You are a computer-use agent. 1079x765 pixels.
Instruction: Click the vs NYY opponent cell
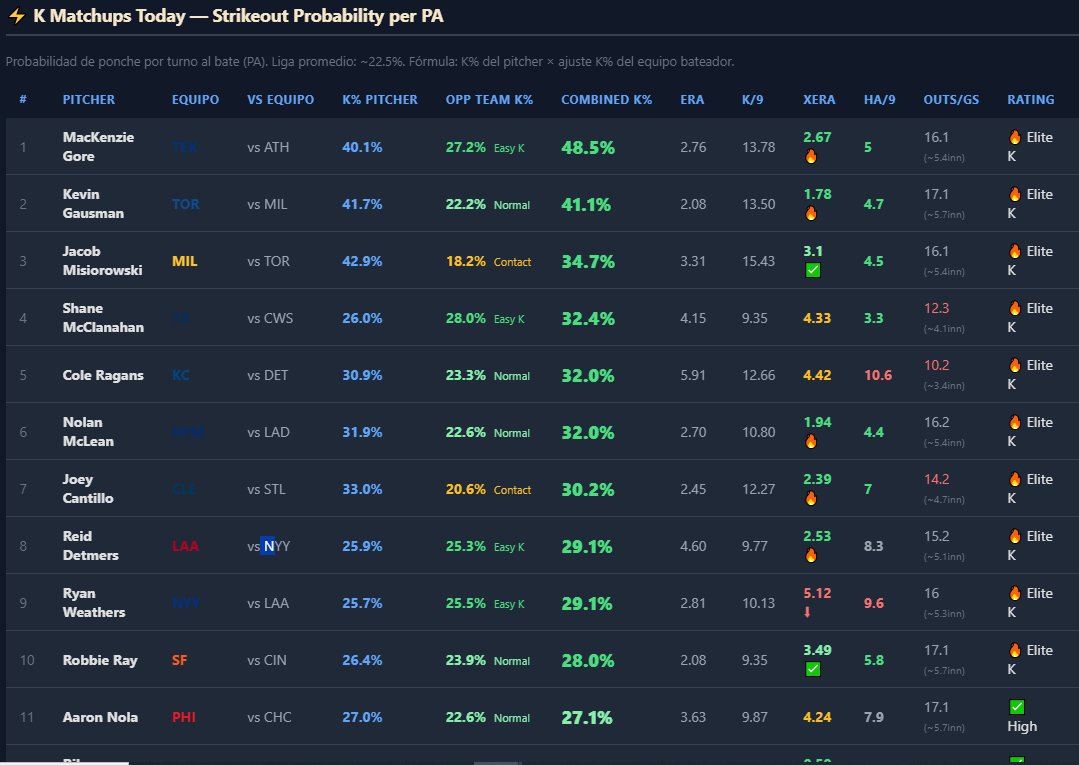(269, 546)
